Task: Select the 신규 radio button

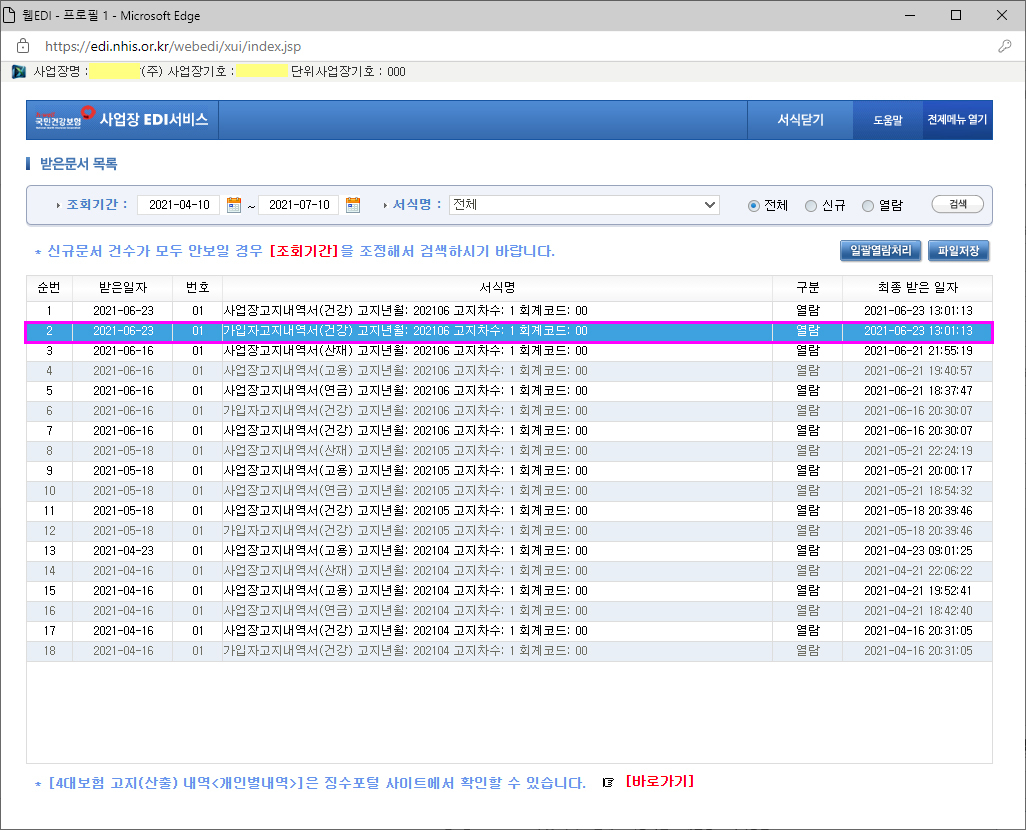Action: 811,205
